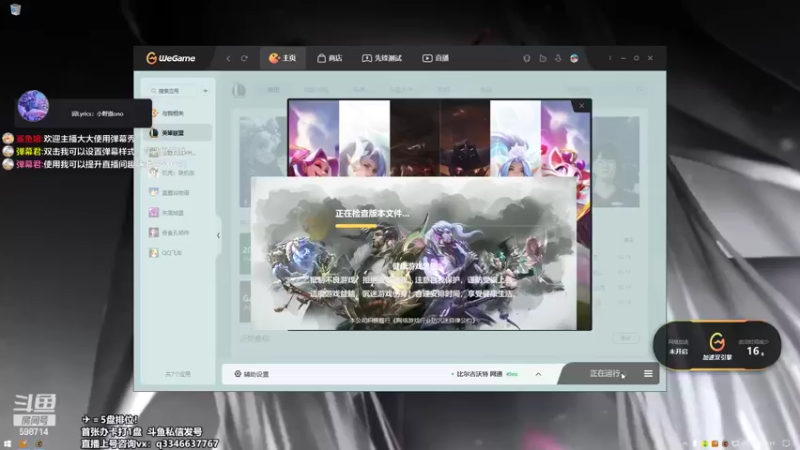Viewport: 800px width, 450px height.
Task: Click the pink game icon above QQ飞车's neighbor
Action: click(154, 212)
